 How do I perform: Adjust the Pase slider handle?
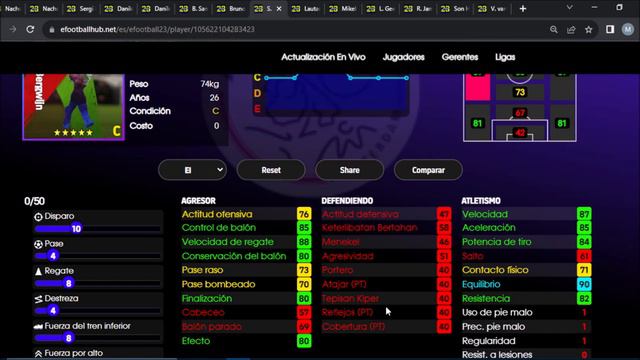point(53,256)
